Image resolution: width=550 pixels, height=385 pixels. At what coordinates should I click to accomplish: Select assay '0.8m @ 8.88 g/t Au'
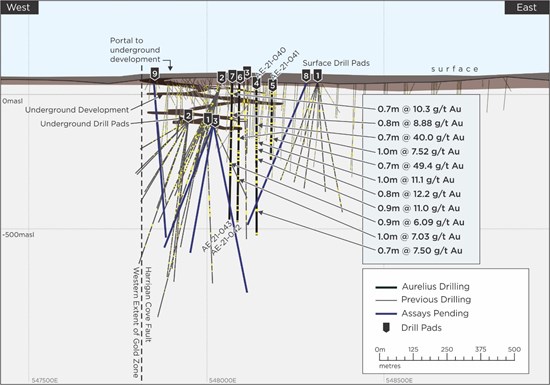pyautogui.click(x=420, y=123)
